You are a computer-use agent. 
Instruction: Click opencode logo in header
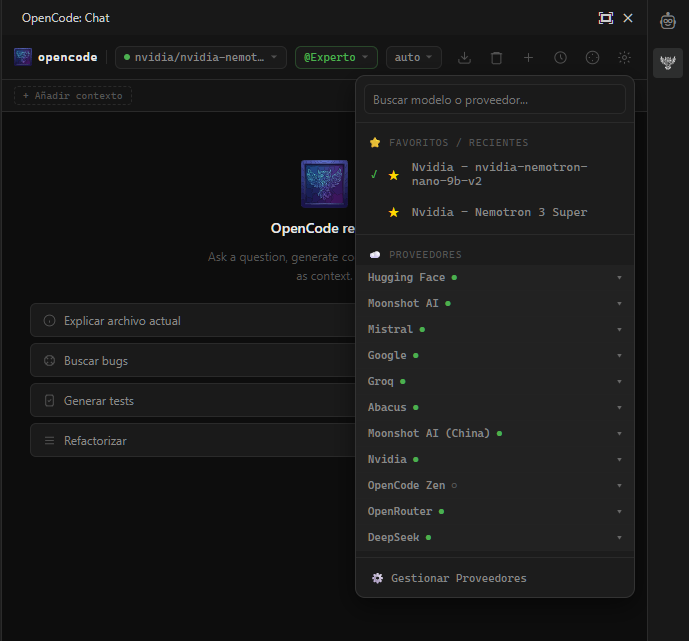click(23, 57)
